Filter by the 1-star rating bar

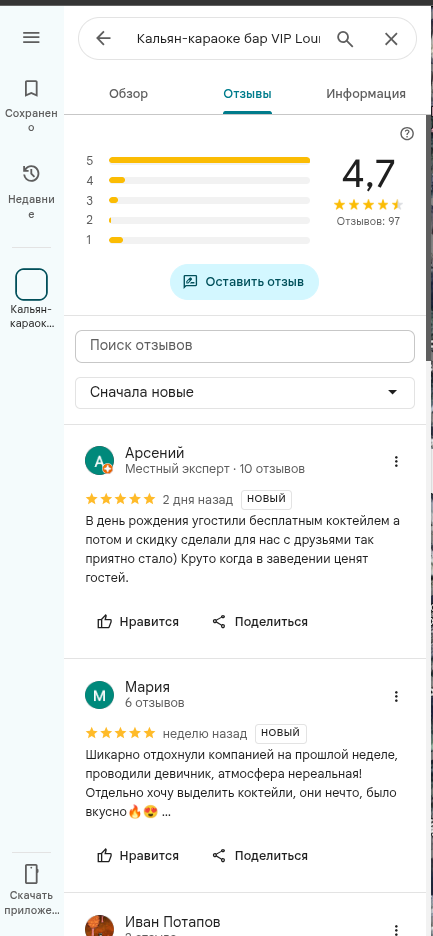[x=198, y=240]
